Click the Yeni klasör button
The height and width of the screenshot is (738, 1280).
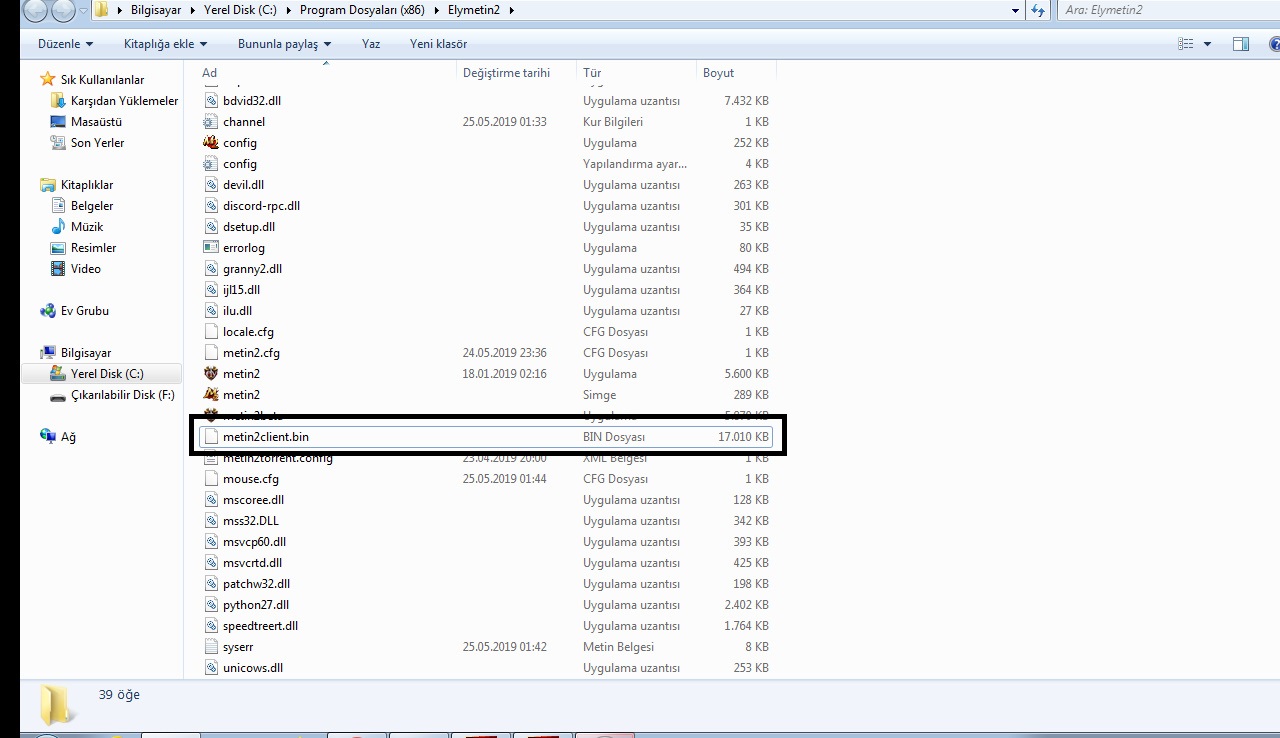click(x=438, y=44)
